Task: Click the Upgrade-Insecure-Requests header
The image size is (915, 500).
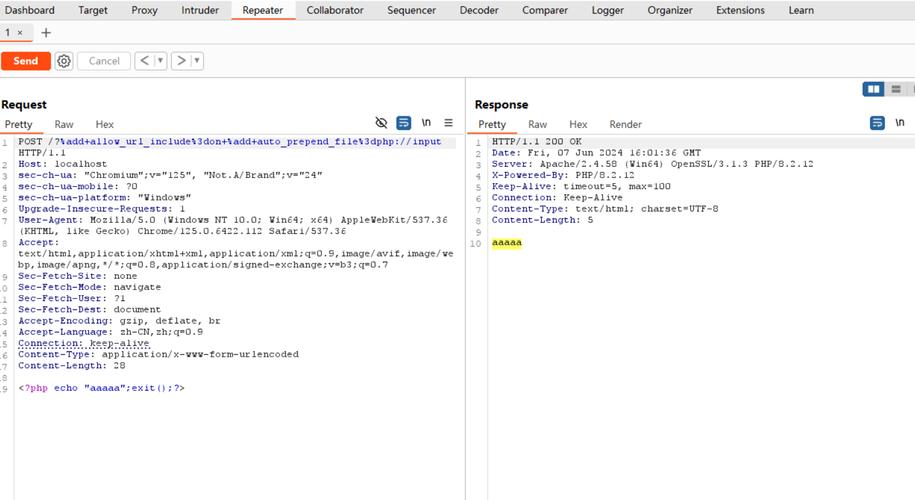Action: 102,209
